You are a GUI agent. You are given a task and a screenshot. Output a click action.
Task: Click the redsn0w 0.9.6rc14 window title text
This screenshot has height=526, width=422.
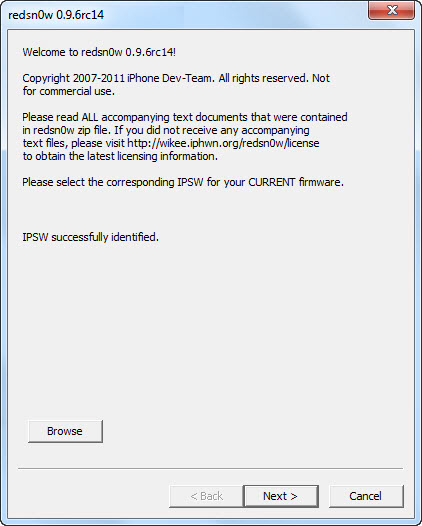click(56, 15)
